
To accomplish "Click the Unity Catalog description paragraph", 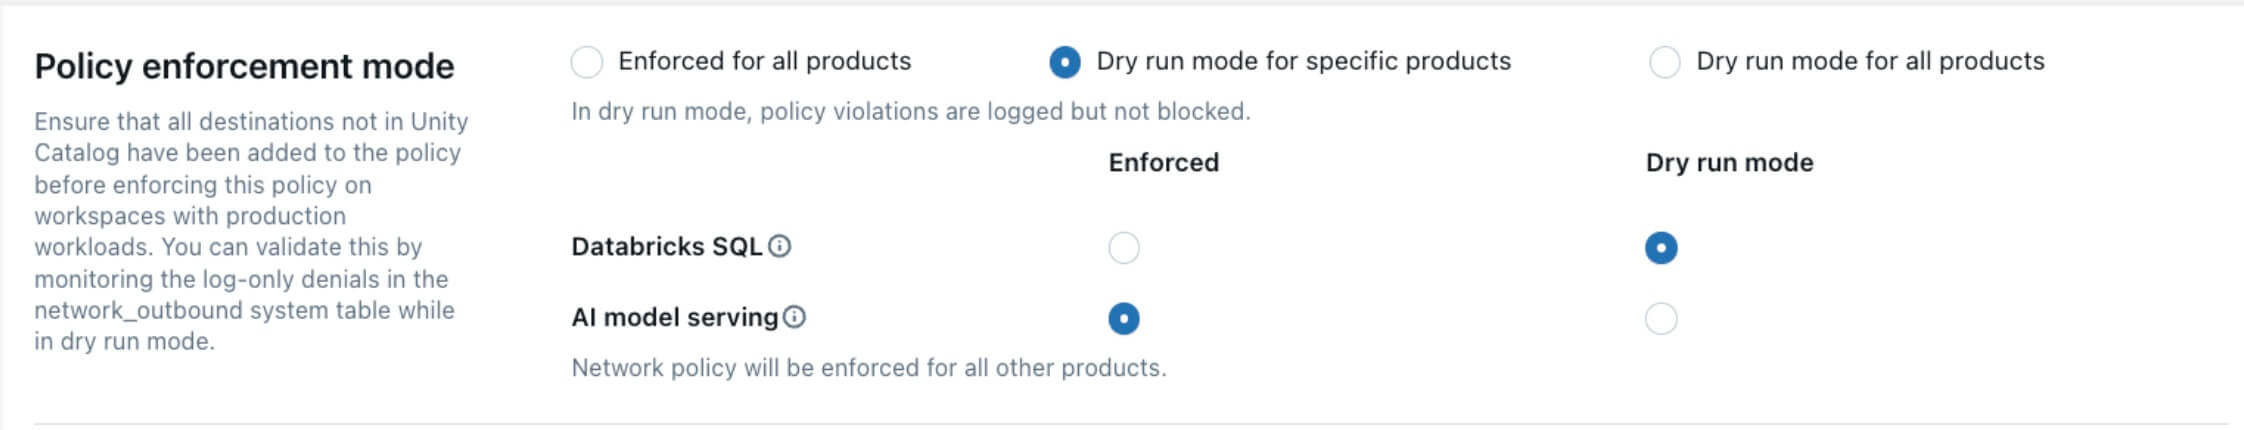I will point(250,231).
